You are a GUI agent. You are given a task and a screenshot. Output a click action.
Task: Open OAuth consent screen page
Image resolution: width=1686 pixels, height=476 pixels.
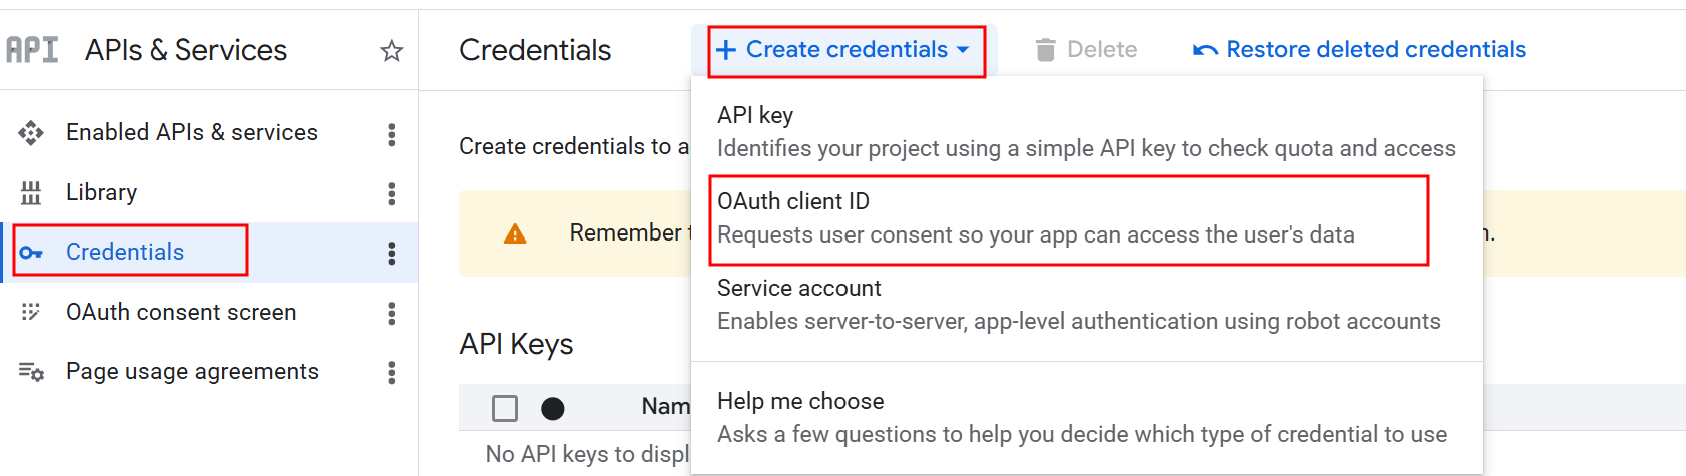point(181,312)
